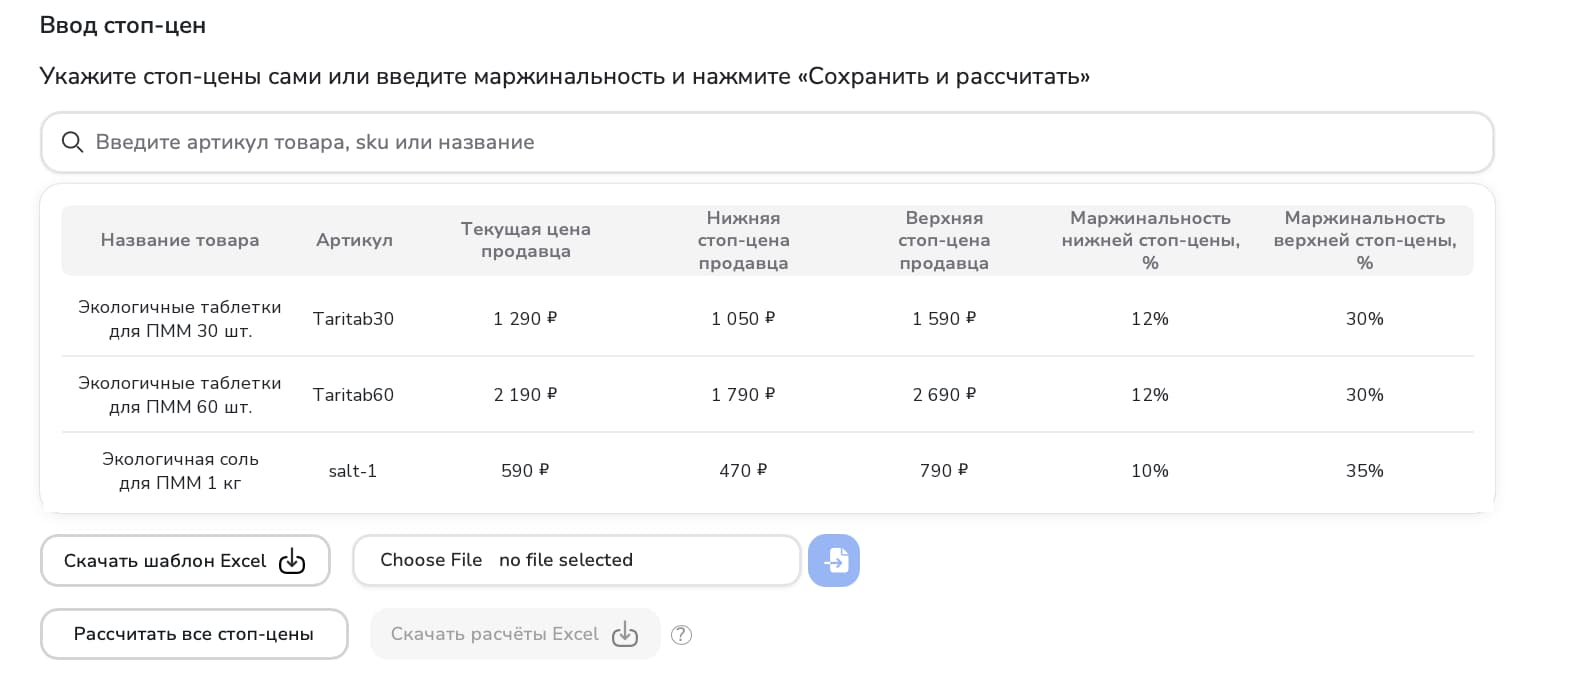This screenshot has height=680, width=1572.
Task: Edit upper stop price '2 690 ₽'
Action: (944, 395)
